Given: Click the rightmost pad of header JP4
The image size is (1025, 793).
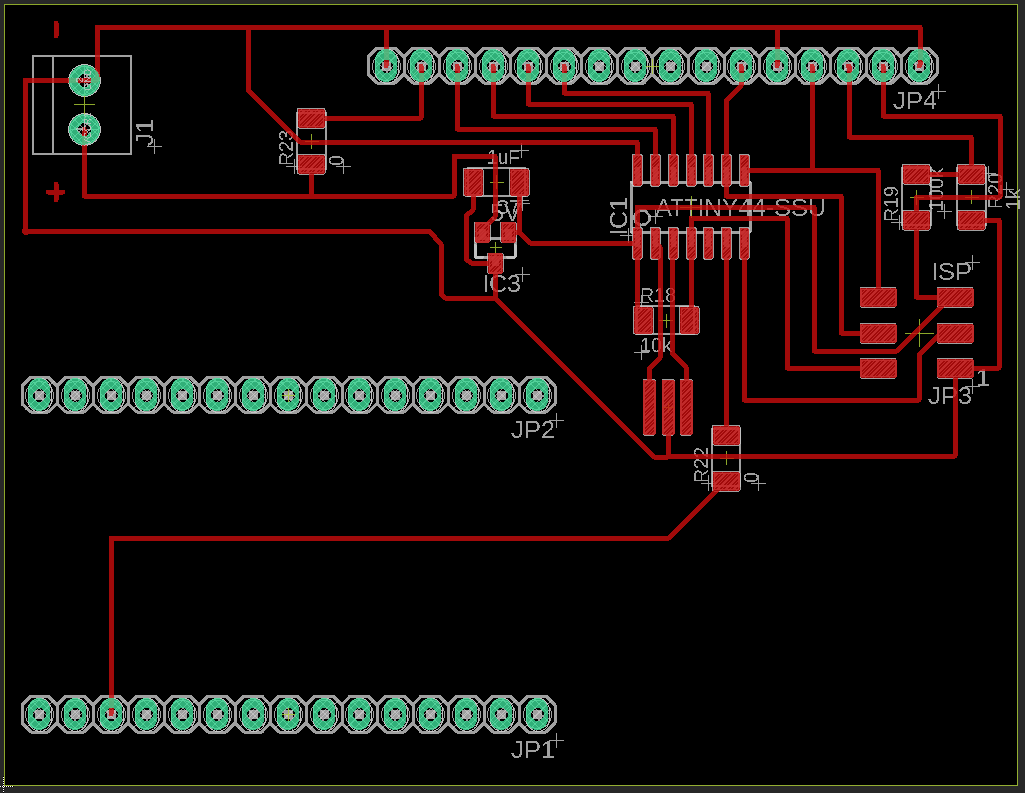Looking at the screenshot, I should tap(920, 65).
